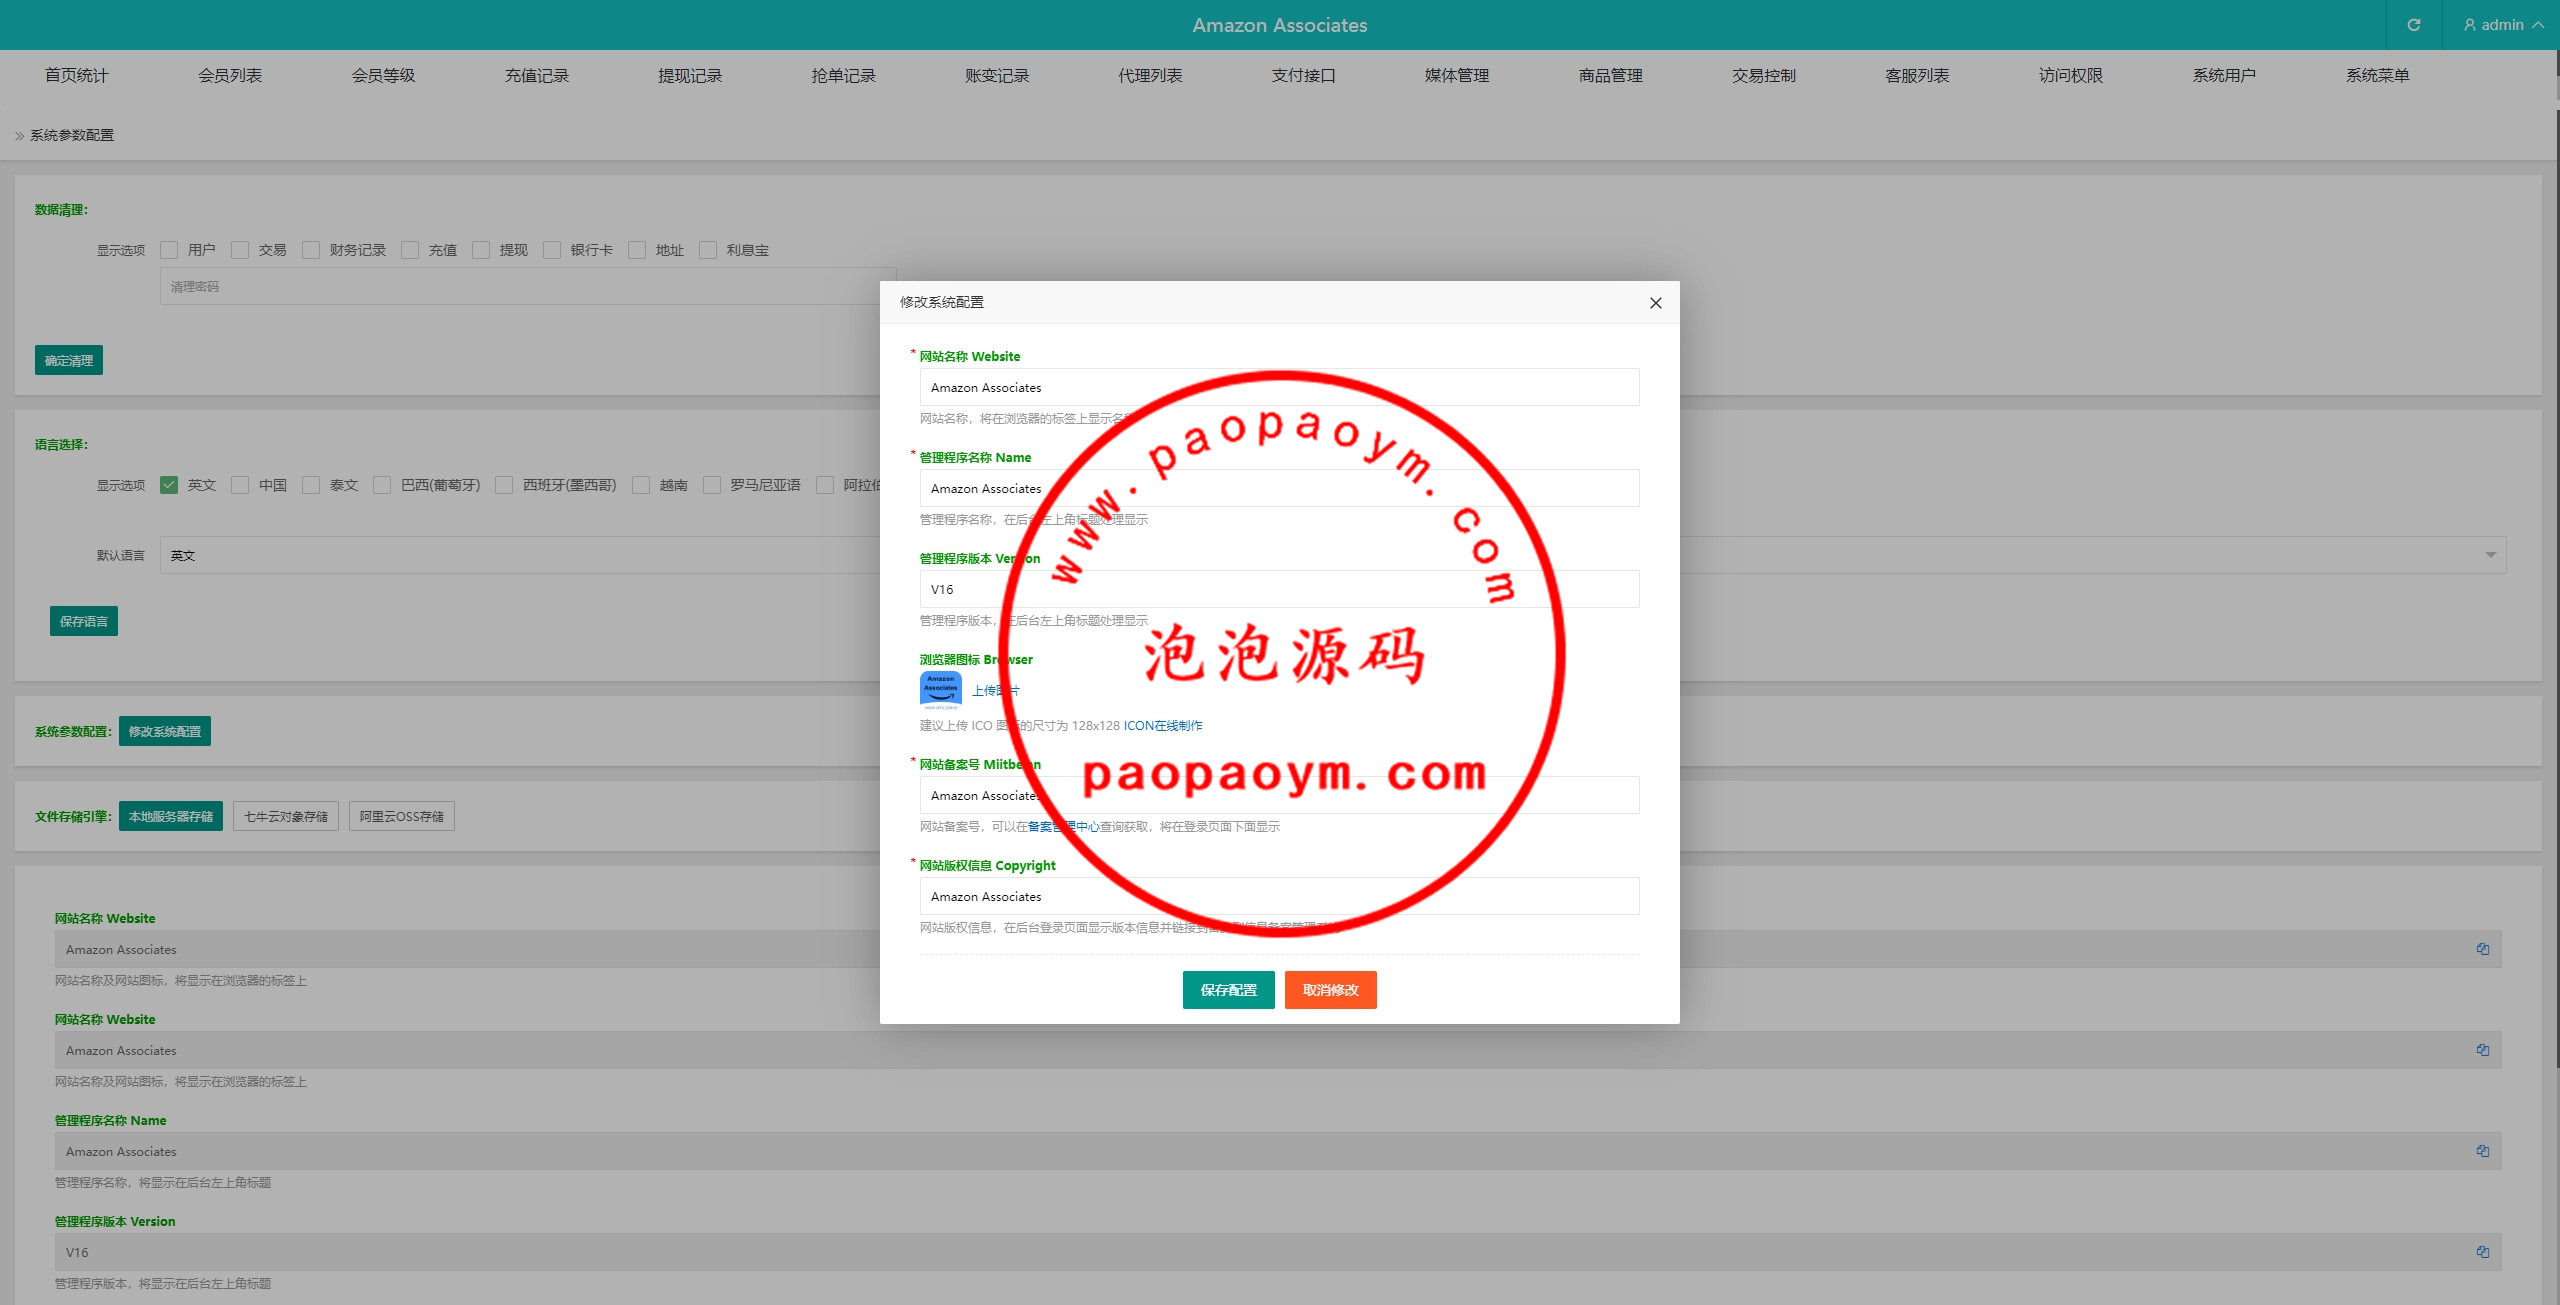
Task: Edit the 管理程序名称 Name field in dialog
Action: tap(1279, 488)
